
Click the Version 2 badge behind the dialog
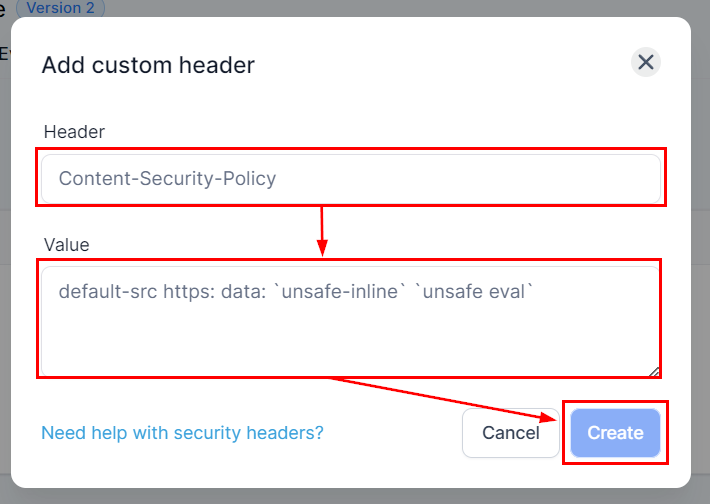point(61,8)
